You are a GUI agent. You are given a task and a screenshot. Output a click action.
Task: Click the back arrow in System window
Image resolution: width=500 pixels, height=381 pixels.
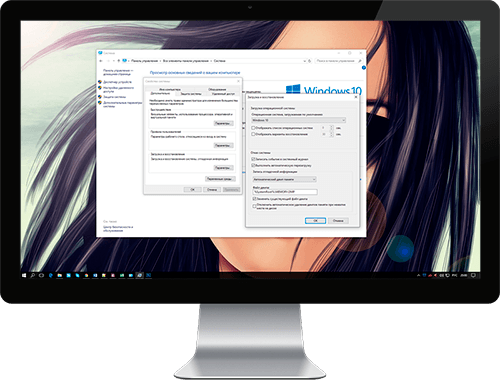coord(101,61)
